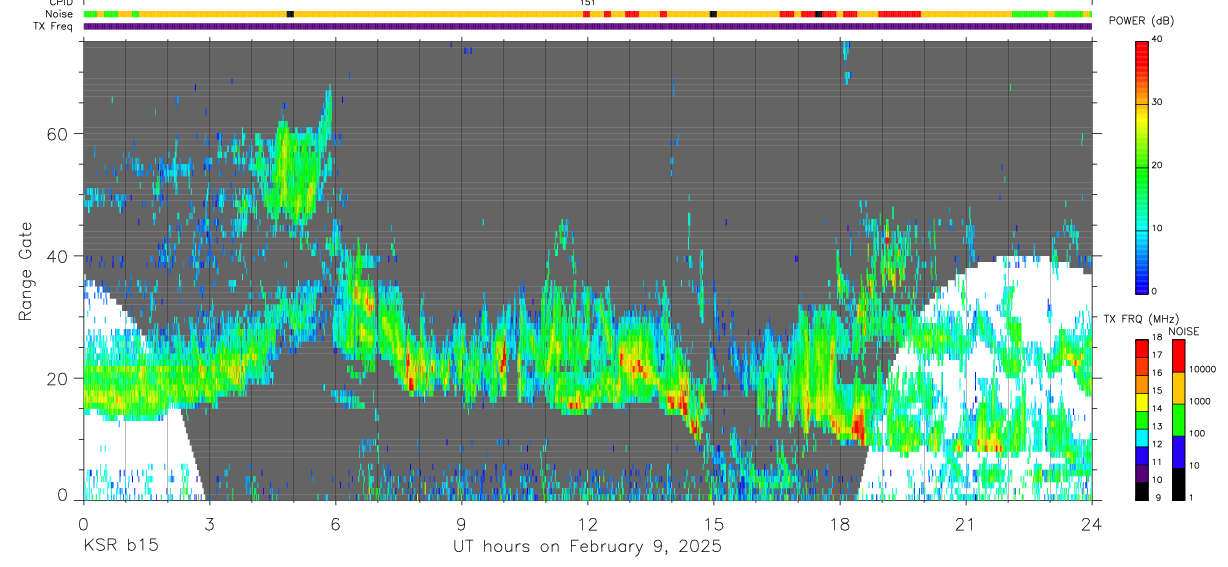The image size is (1228, 567).
Task: Click the KSR b15 beam label
Action: tap(120, 546)
